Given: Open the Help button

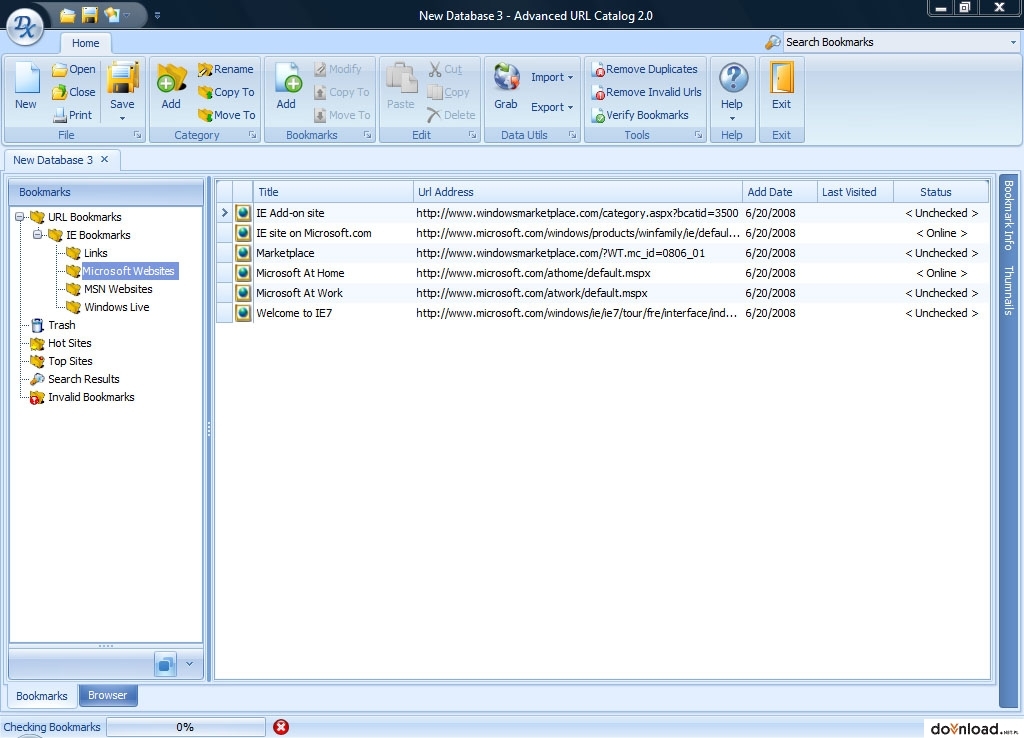Looking at the screenshot, I should point(733,86).
